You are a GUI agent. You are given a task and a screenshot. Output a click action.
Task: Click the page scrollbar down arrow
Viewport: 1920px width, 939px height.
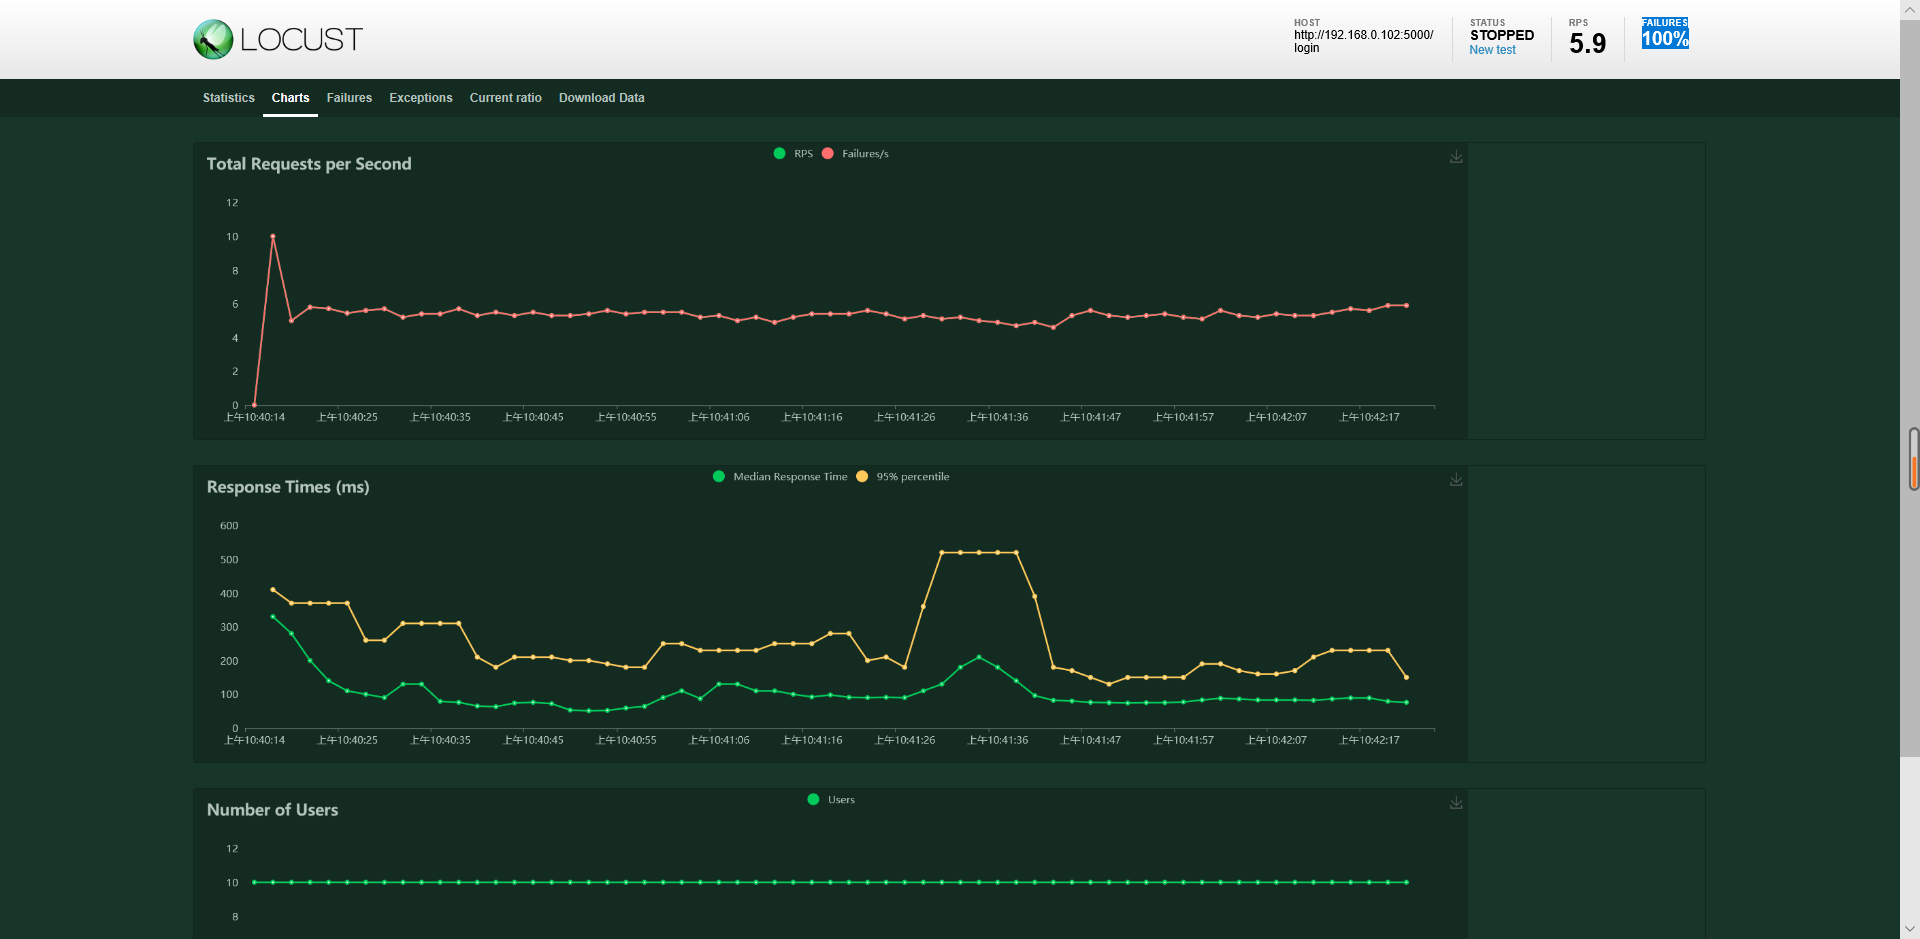[x=1910, y=929]
